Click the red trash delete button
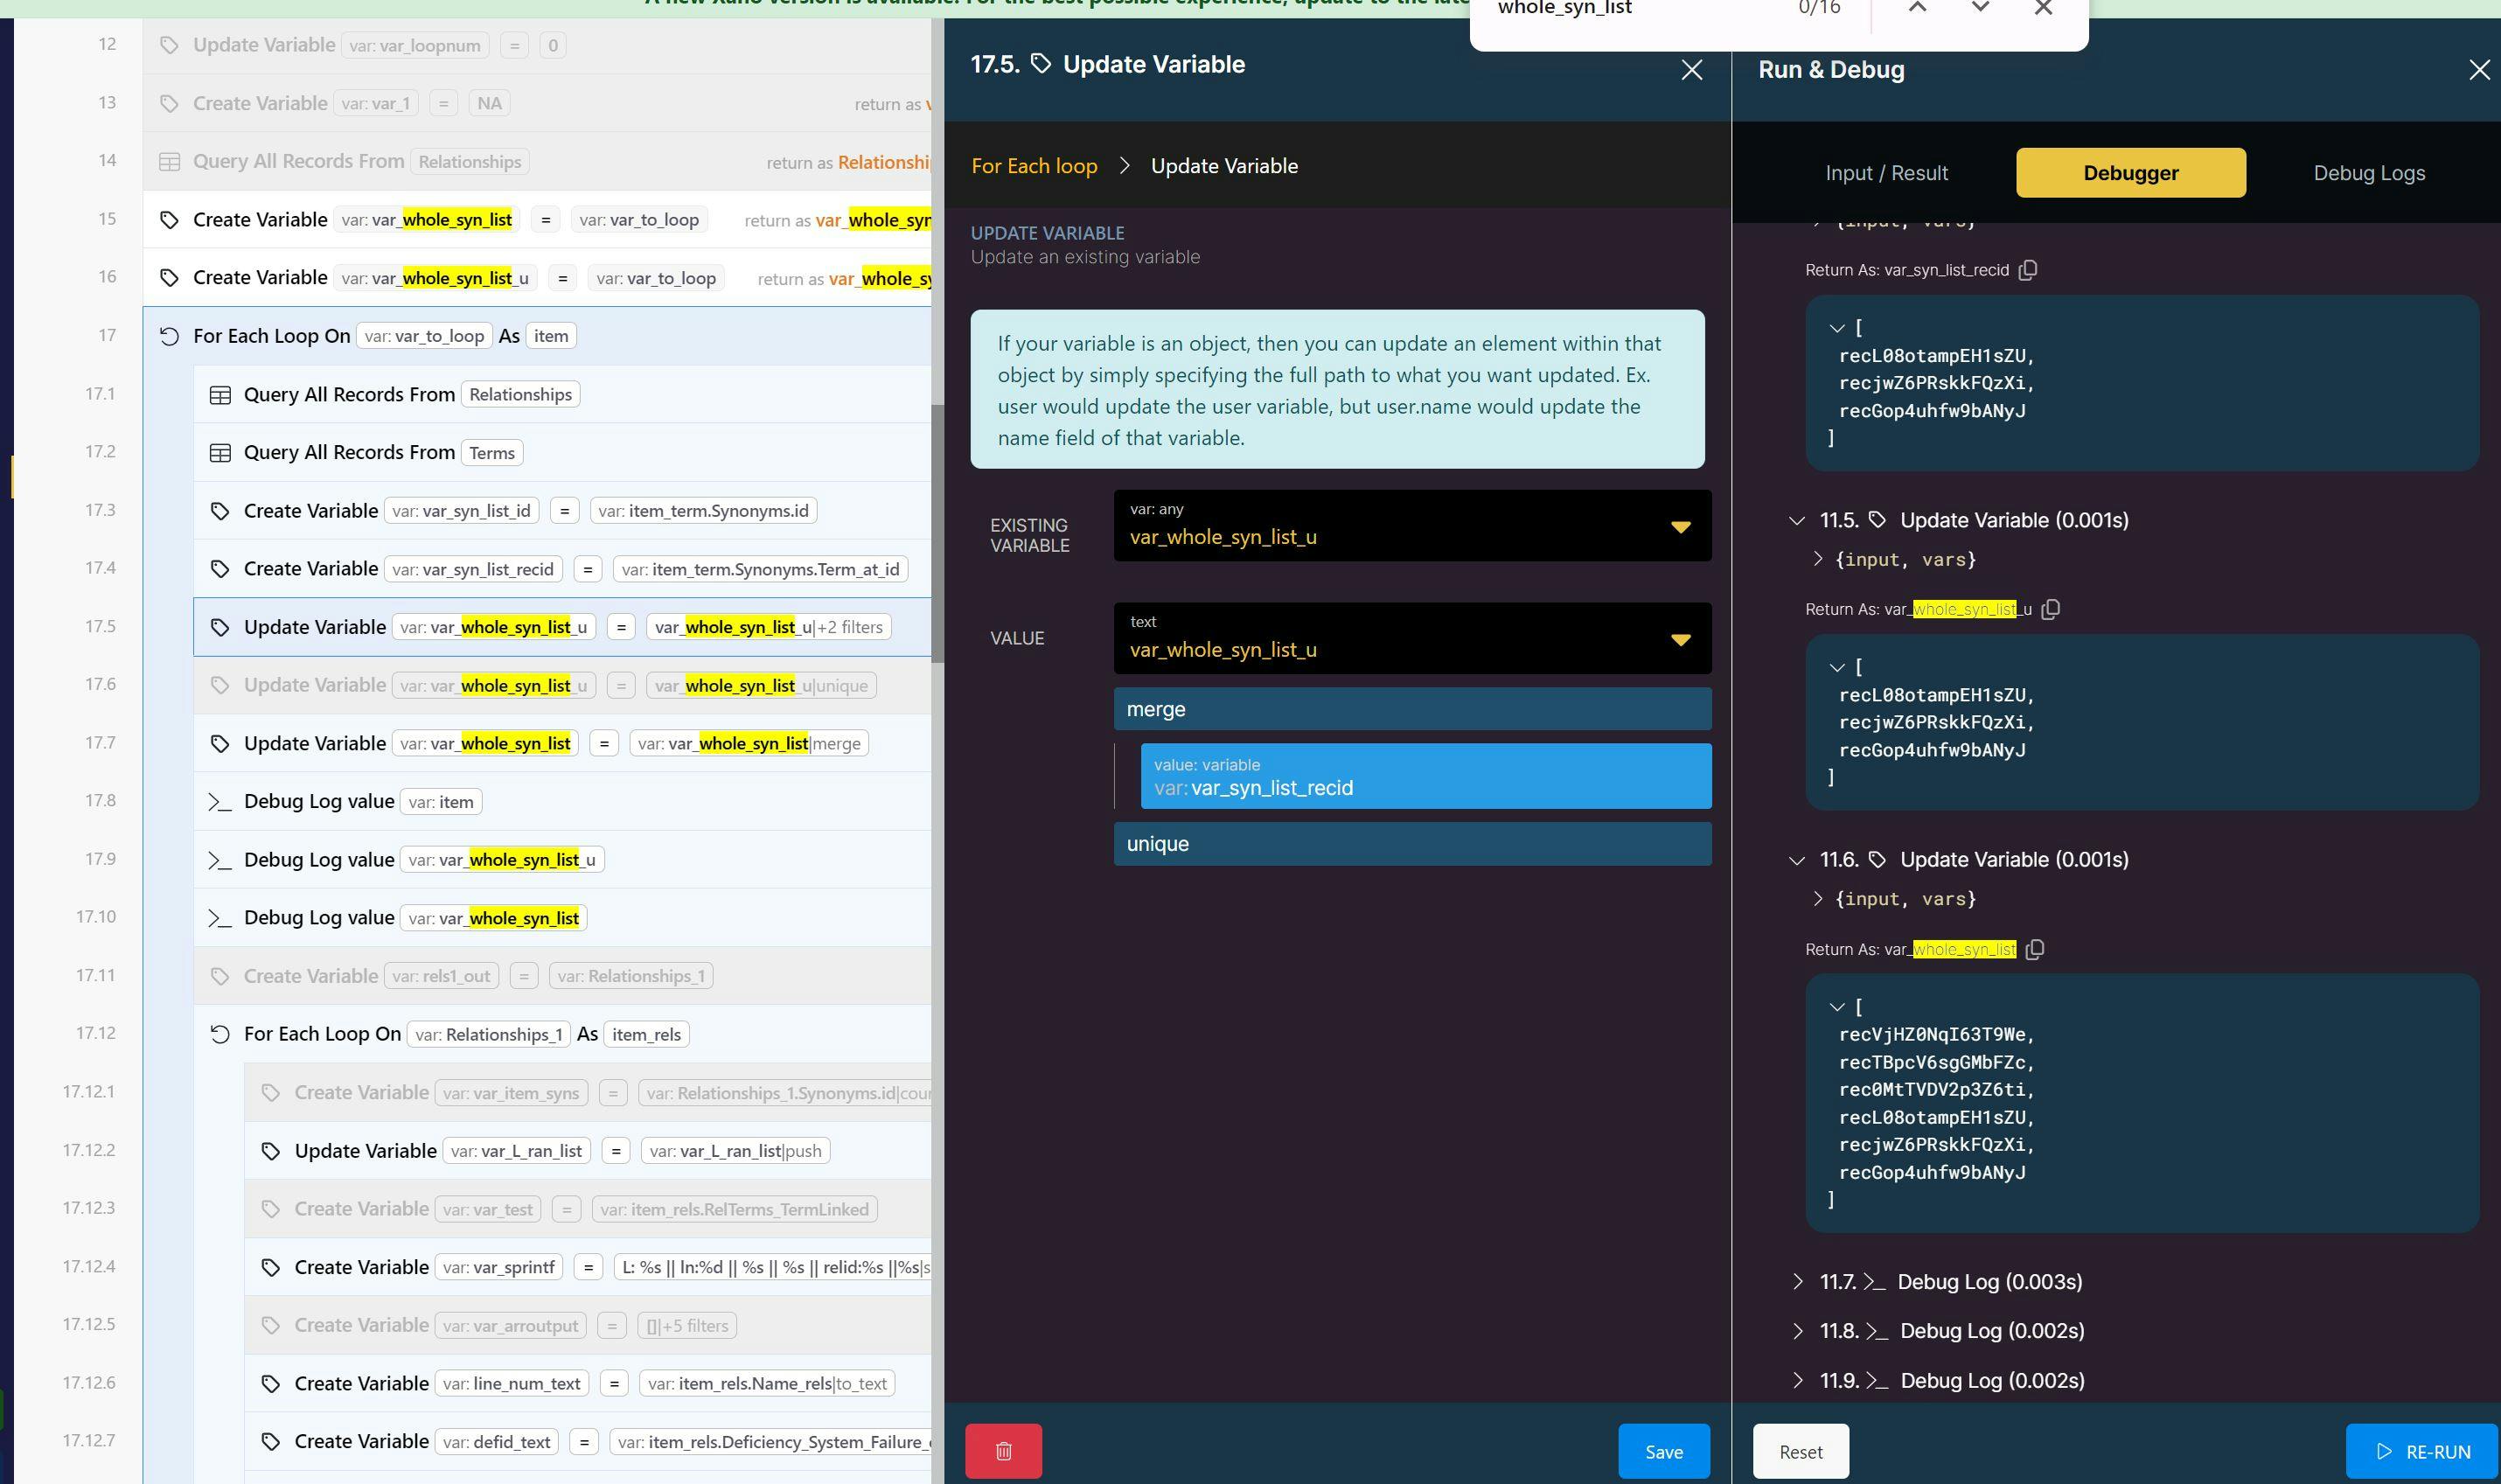The width and height of the screenshot is (2501, 1484). [x=1003, y=1451]
